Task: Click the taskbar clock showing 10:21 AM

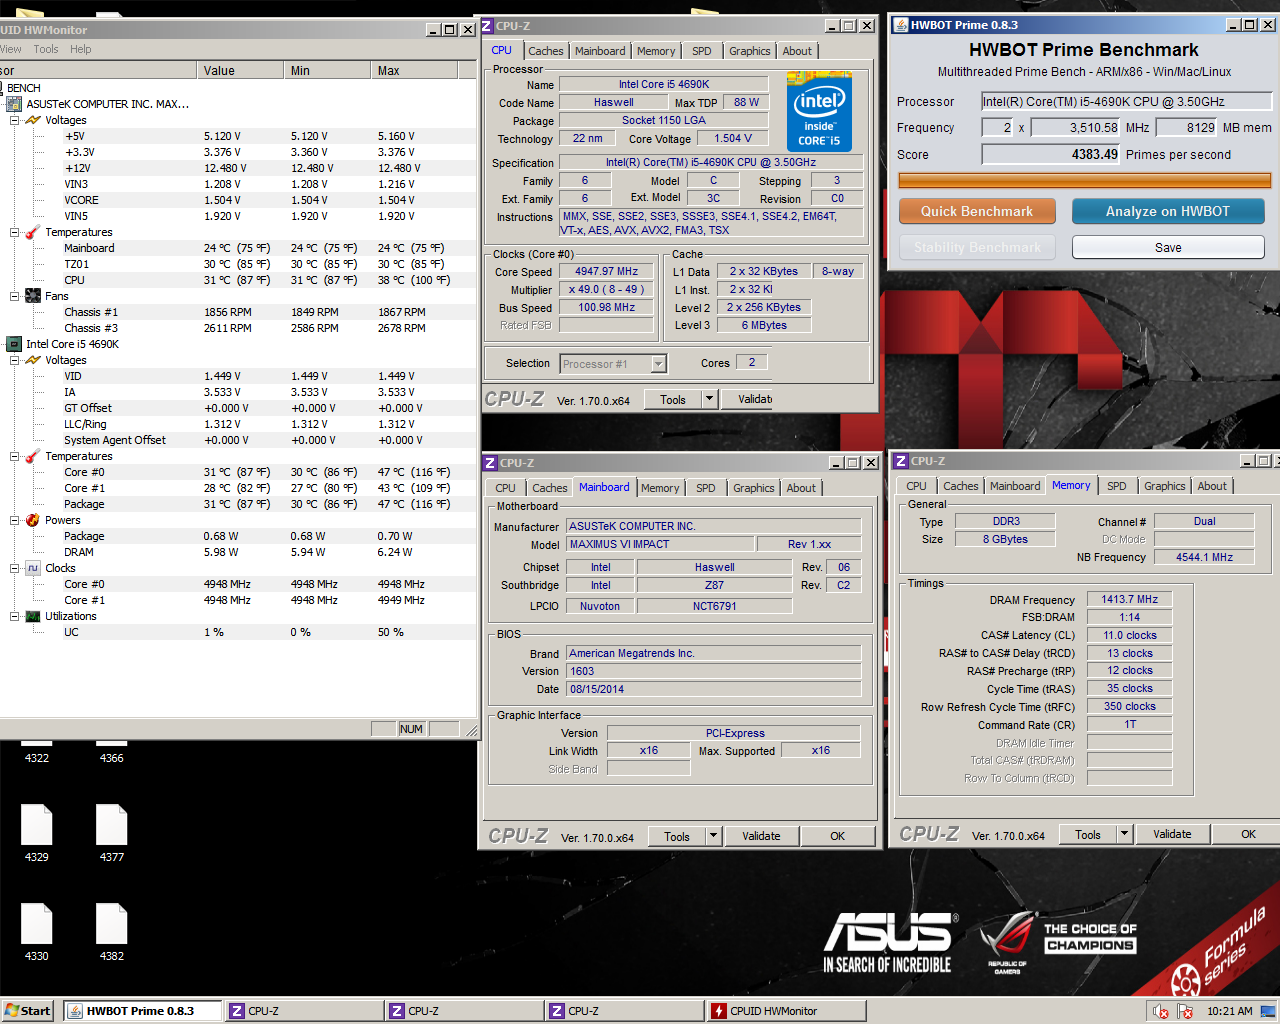Action: (x=1230, y=1011)
